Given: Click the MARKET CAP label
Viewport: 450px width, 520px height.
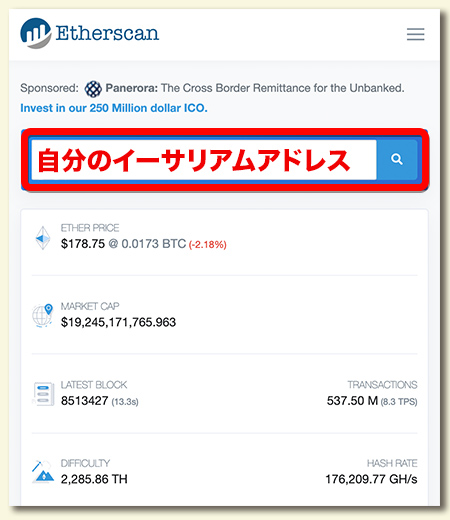Looking at the screenshot, I should pos(90,306).
